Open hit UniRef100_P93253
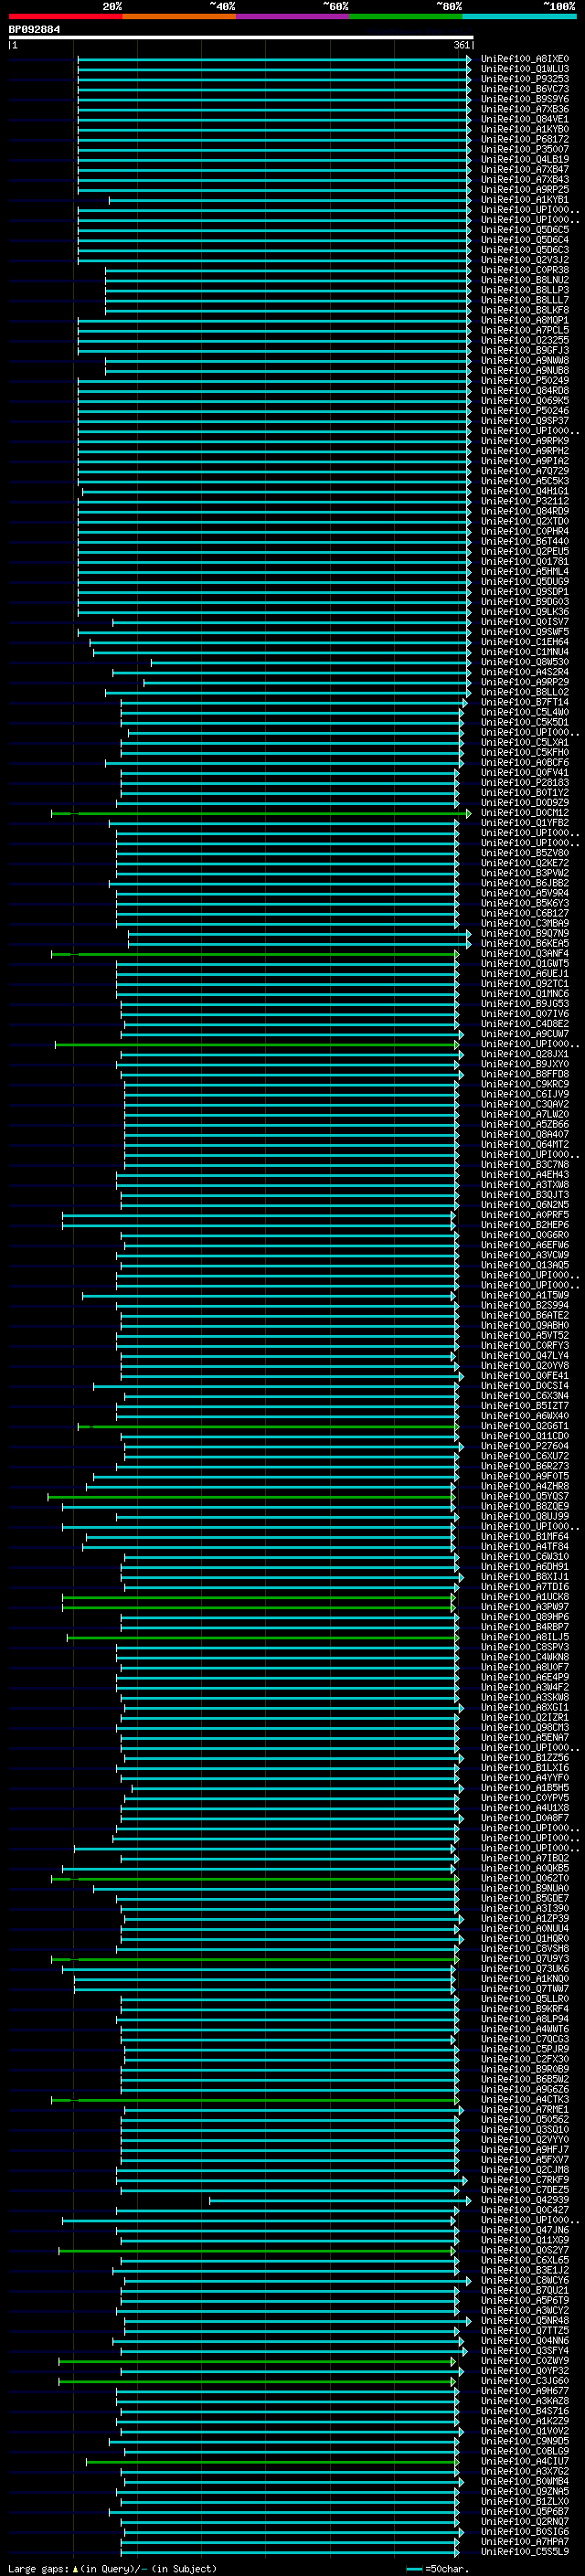The width and height of the screenshot is (585, 2576). [524, 79]
